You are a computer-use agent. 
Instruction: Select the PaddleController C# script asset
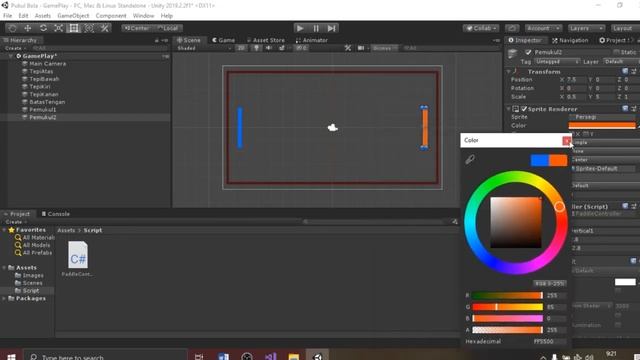[x=78, y=259]
